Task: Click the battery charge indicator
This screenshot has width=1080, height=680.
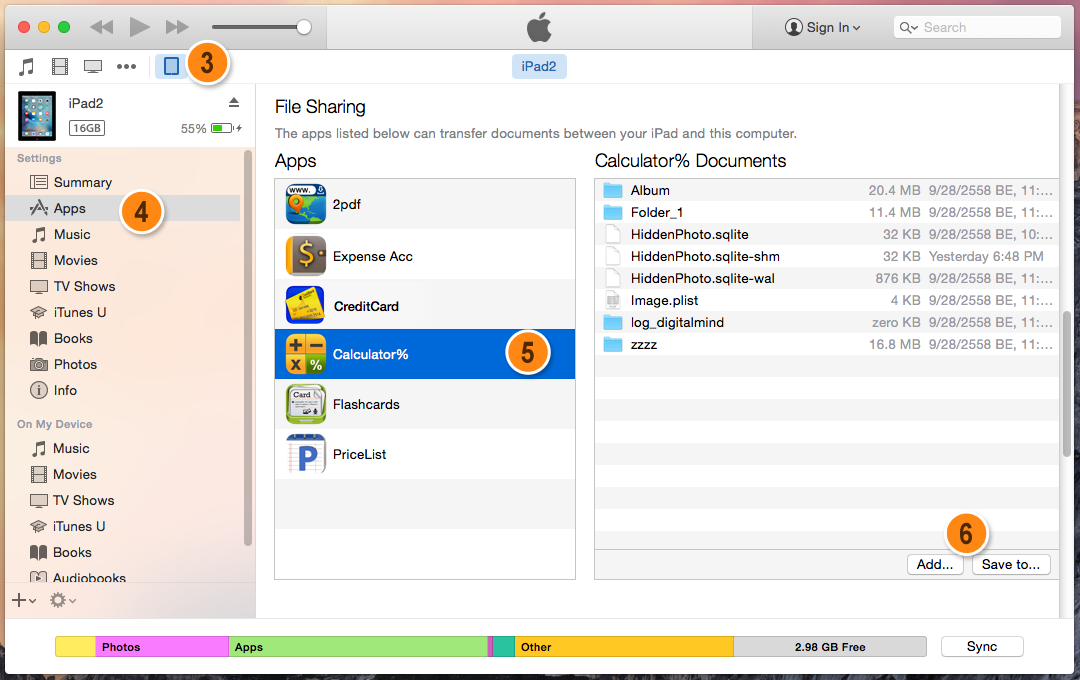Action: pos(226,128)
